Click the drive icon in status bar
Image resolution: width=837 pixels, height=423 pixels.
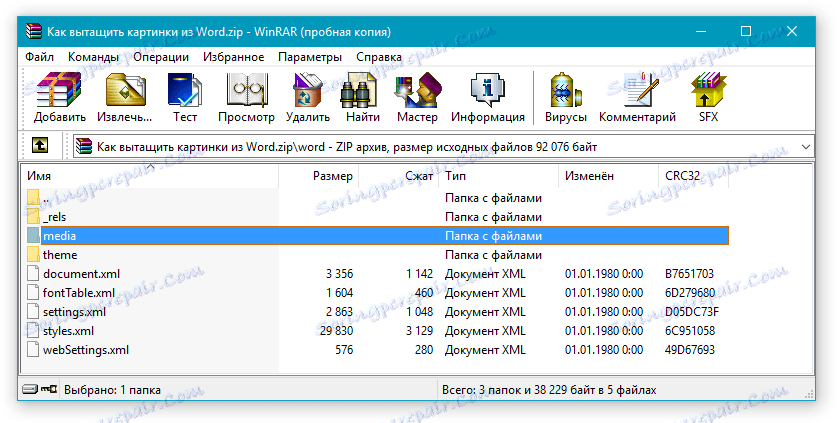30,389
